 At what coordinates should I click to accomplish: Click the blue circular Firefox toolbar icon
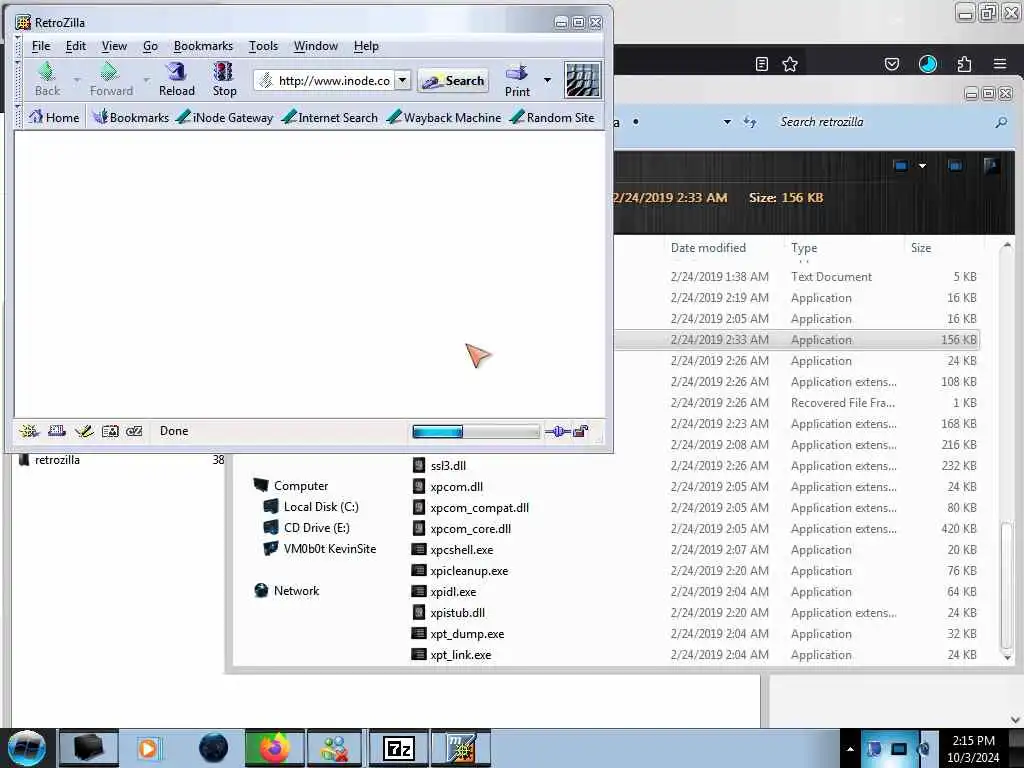(x=928, y=64)
